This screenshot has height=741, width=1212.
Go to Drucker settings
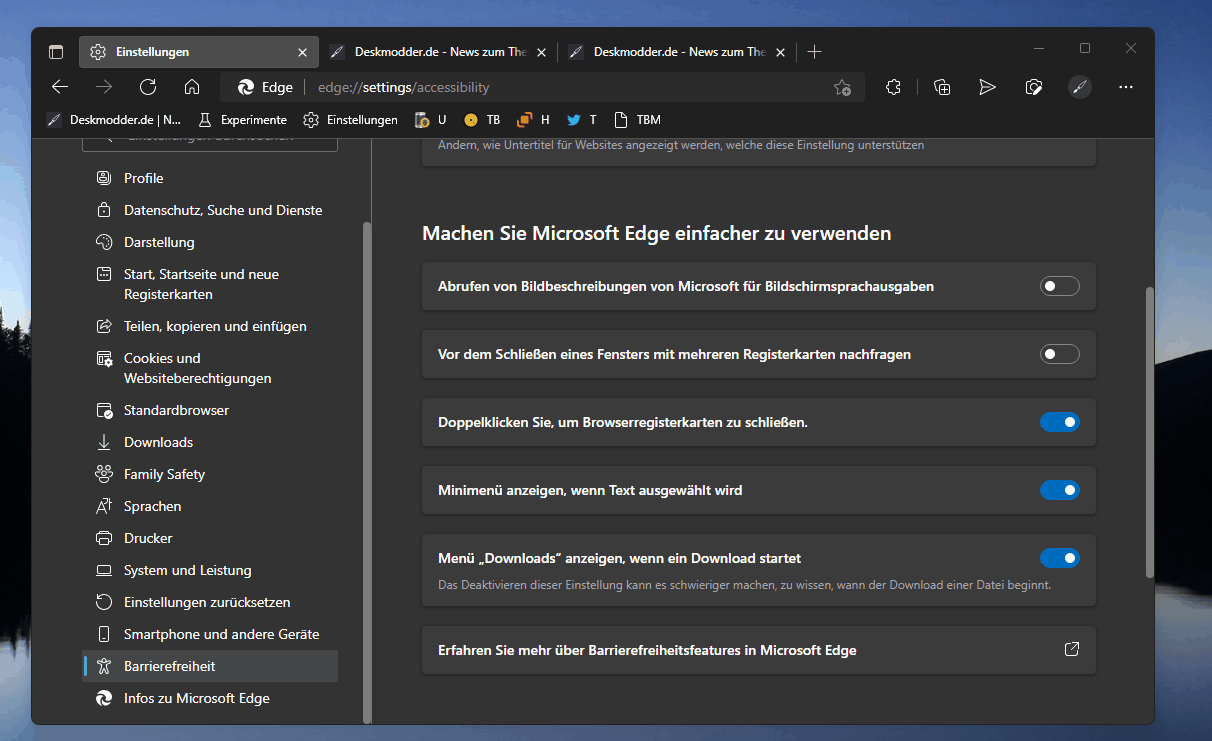[210, 538]
